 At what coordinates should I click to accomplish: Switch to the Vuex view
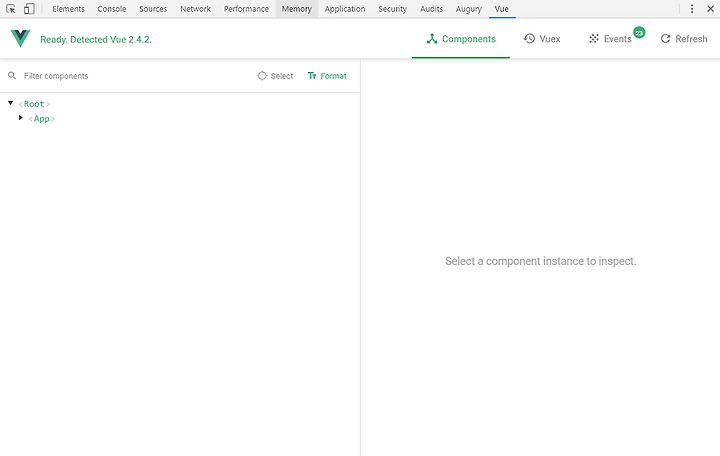[542, 39]
